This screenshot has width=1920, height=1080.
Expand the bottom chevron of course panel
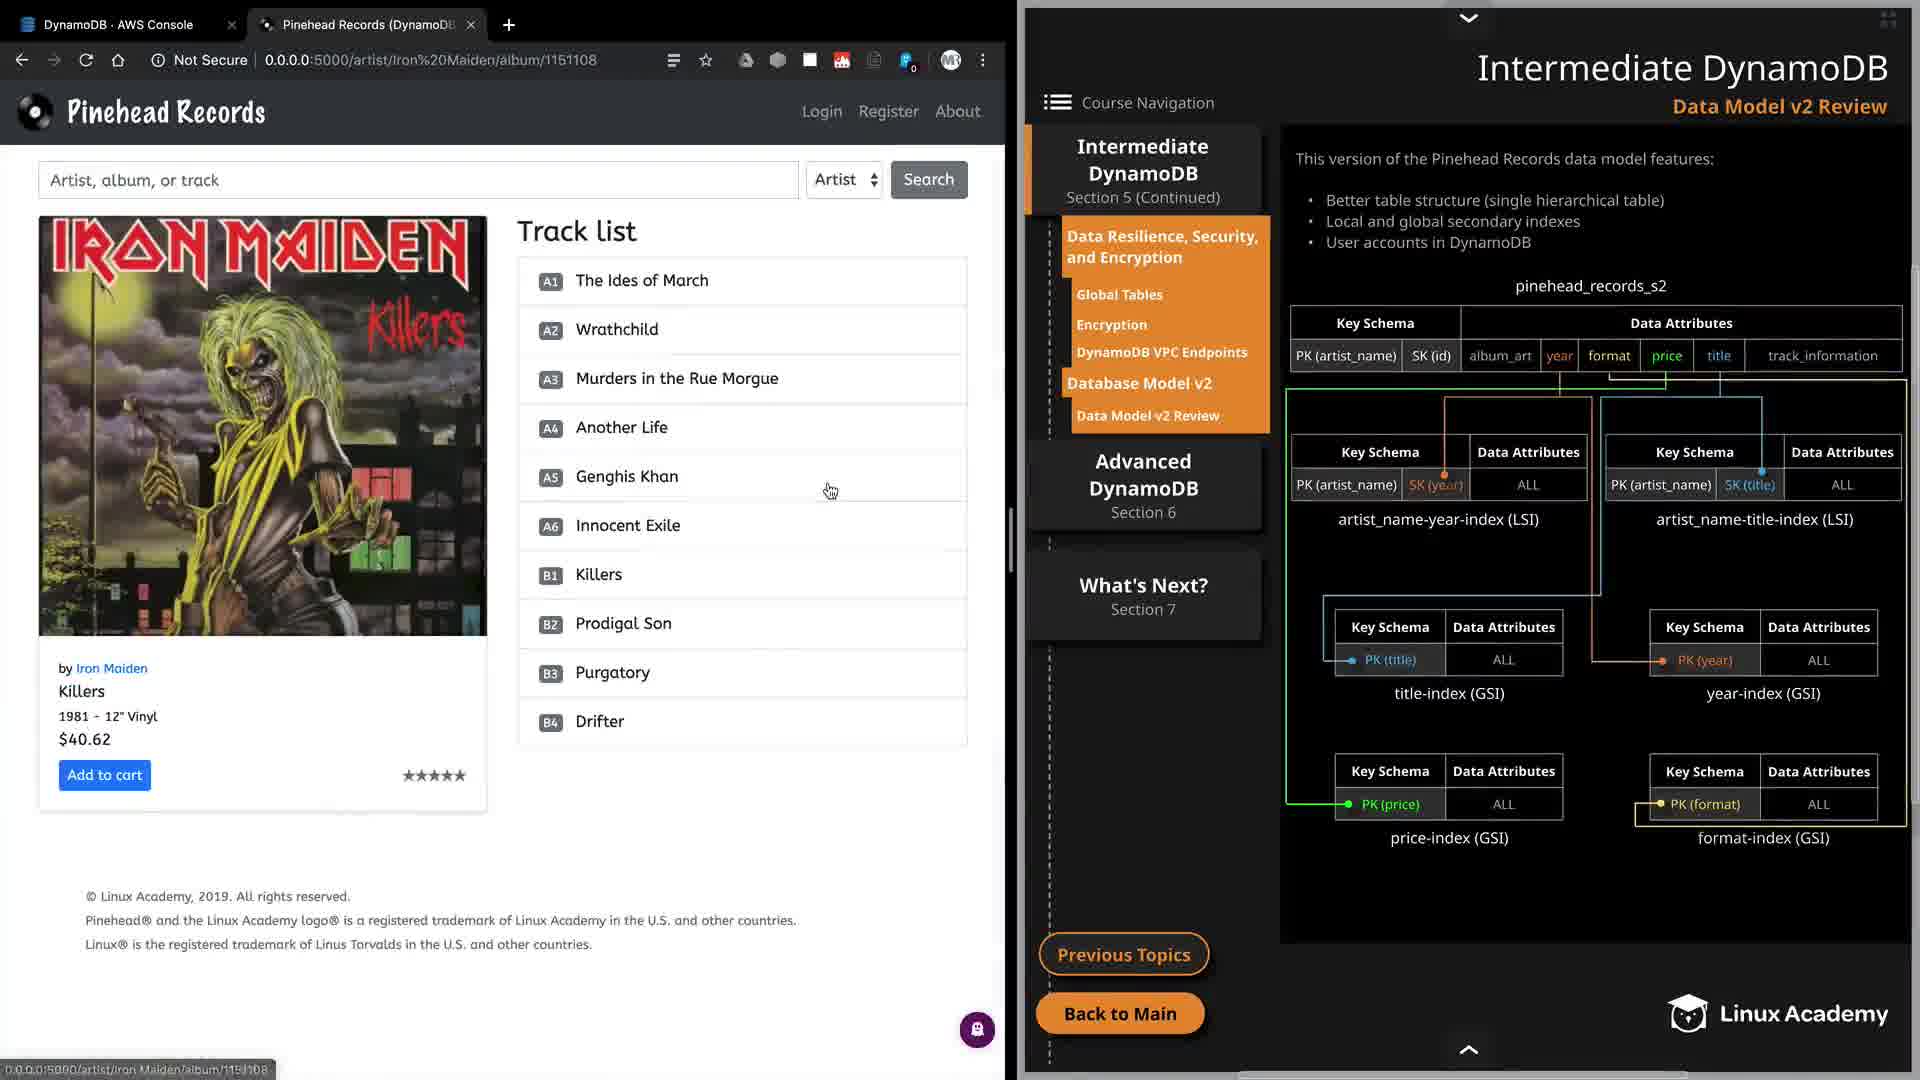(x=1468, y=1049)
